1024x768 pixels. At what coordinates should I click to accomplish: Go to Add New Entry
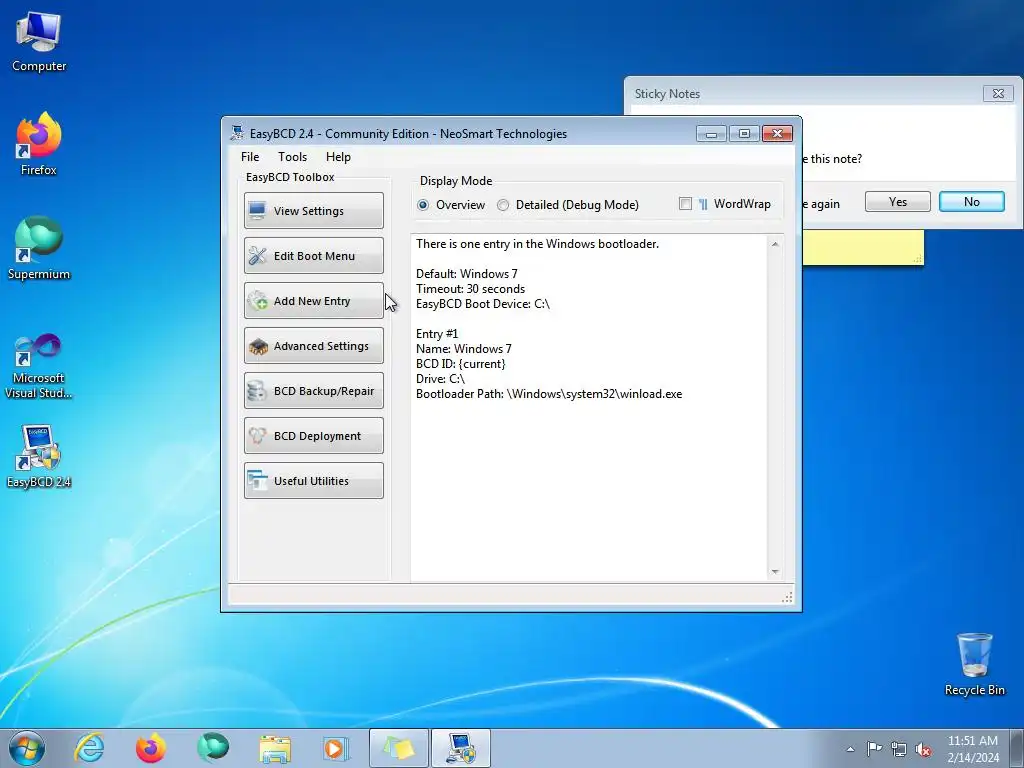(313, 300)
